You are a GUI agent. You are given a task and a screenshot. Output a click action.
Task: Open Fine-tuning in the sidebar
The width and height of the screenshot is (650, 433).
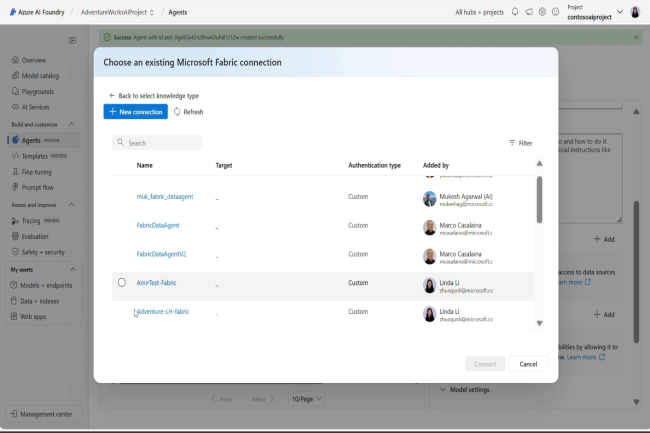point(32,172)
